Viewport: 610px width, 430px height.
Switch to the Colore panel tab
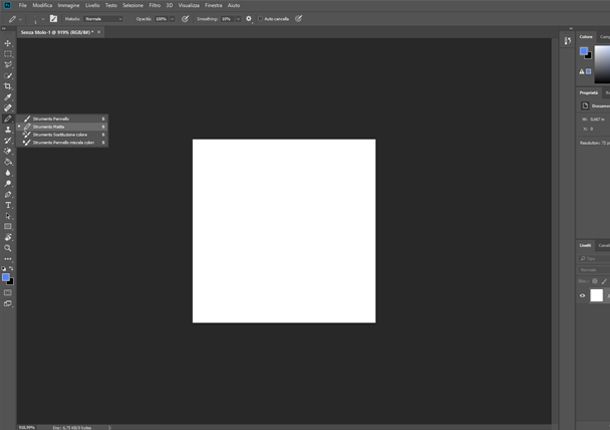[x=586, y=37]
